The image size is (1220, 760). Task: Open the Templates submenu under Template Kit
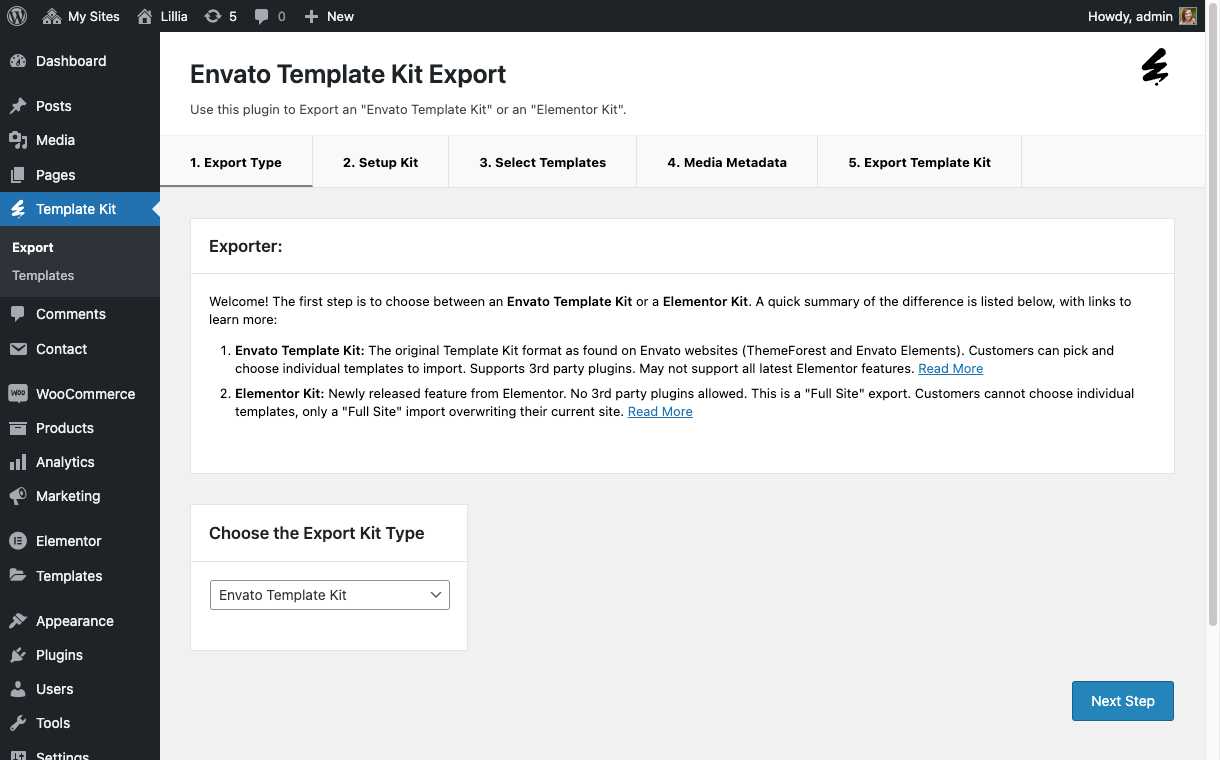pyautogui.click(x=43, y=276)
